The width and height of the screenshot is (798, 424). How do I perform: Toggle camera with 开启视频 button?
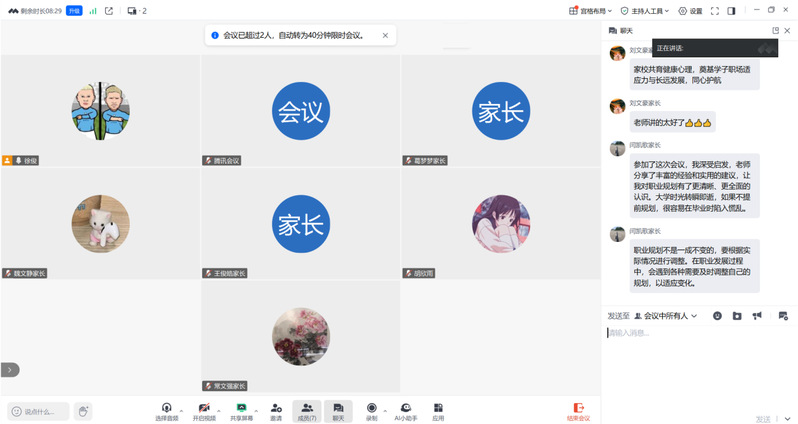coord(204,410)
